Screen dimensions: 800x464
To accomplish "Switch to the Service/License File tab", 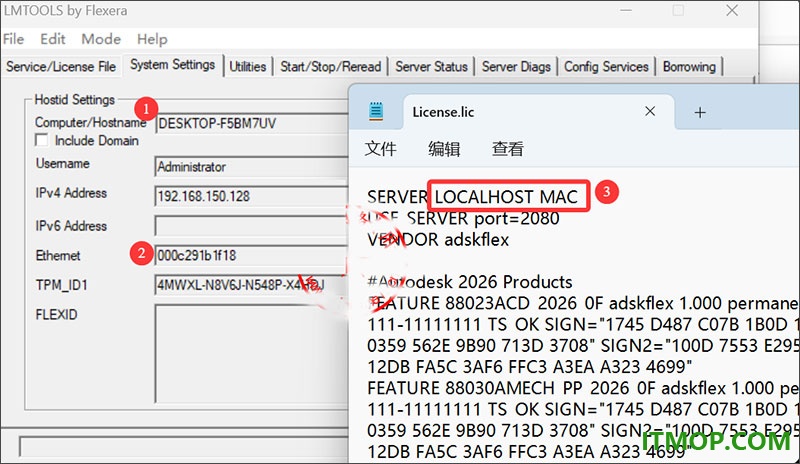I will click(x=61, y=66).
